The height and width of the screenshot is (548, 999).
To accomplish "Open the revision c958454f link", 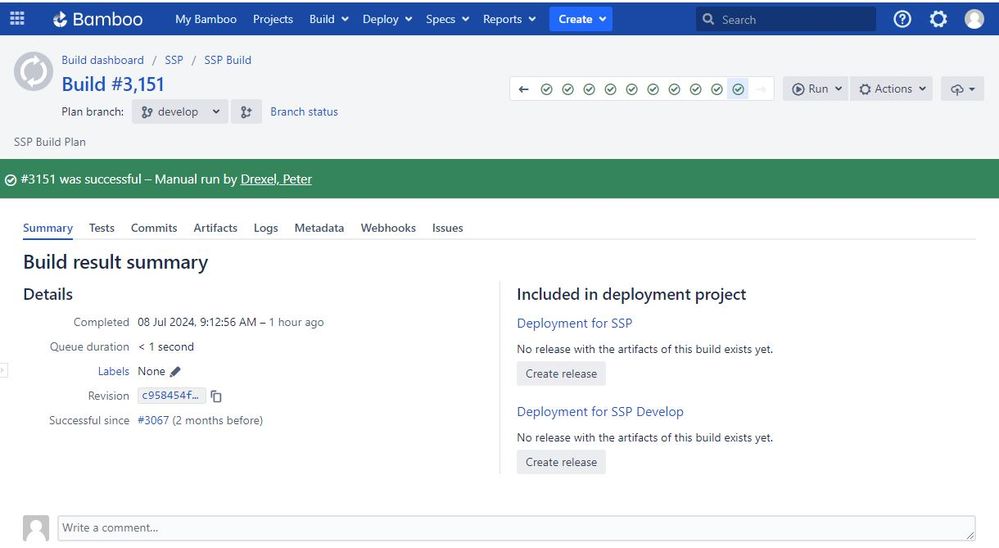I will point(170,396).
